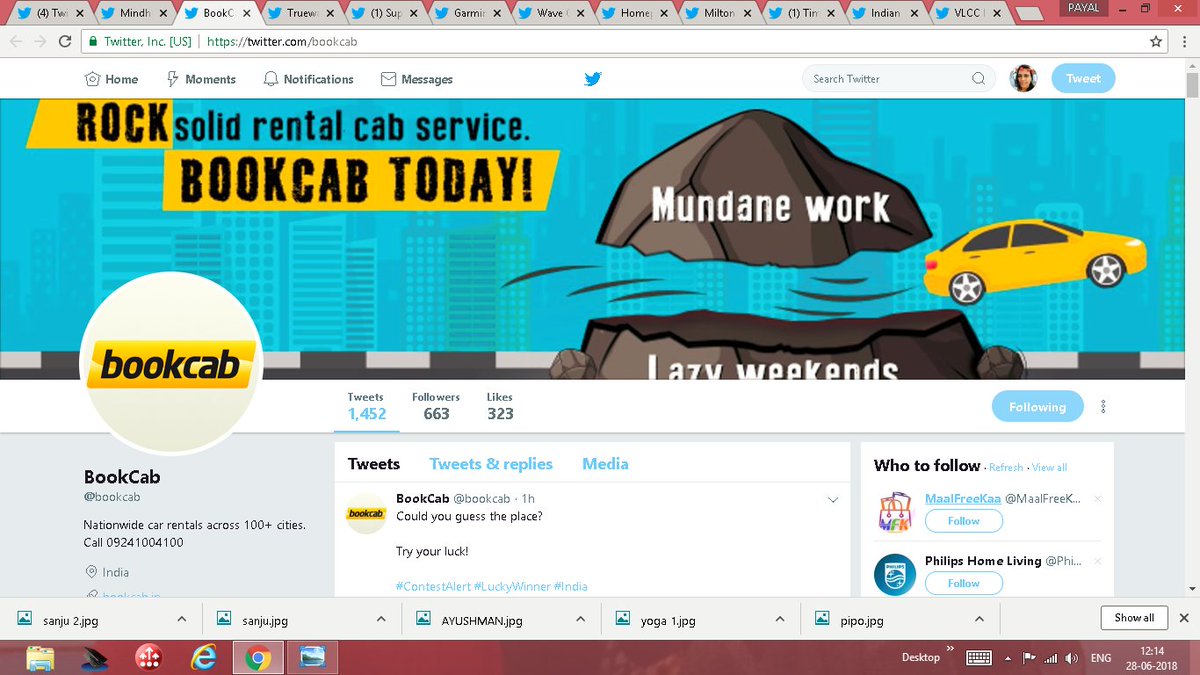Click the browser reload button
This screenshot has width=1200, height=675.
tap(64, 42)
